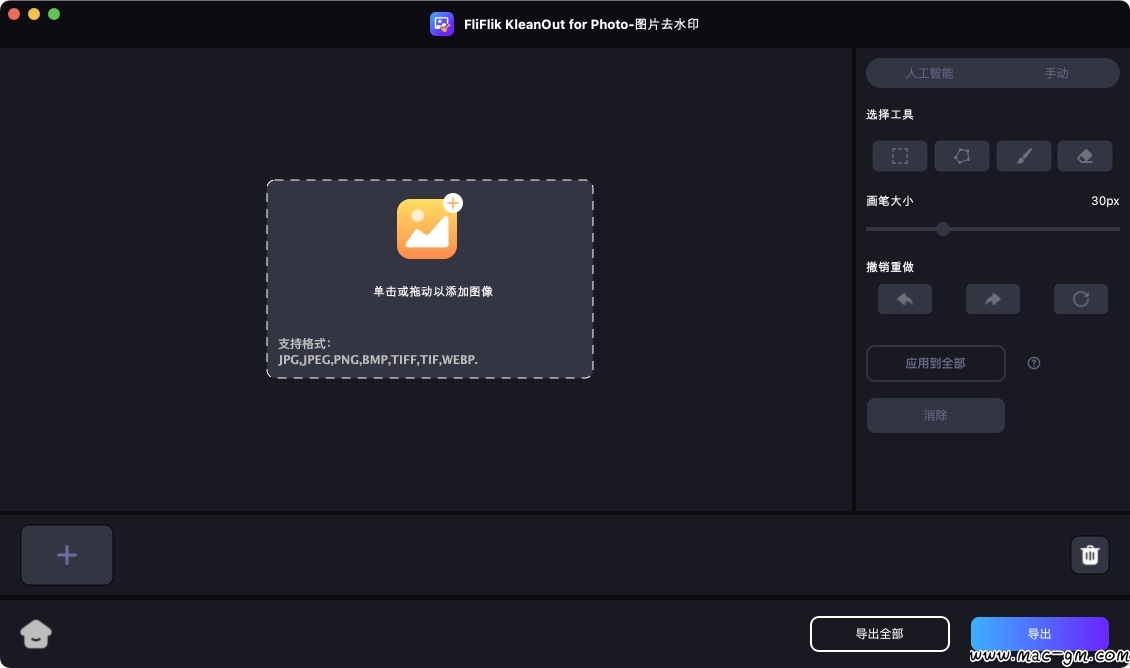Click the 消除 button
The width and height of the screenshot is (1130, 668).
(936, 416)
